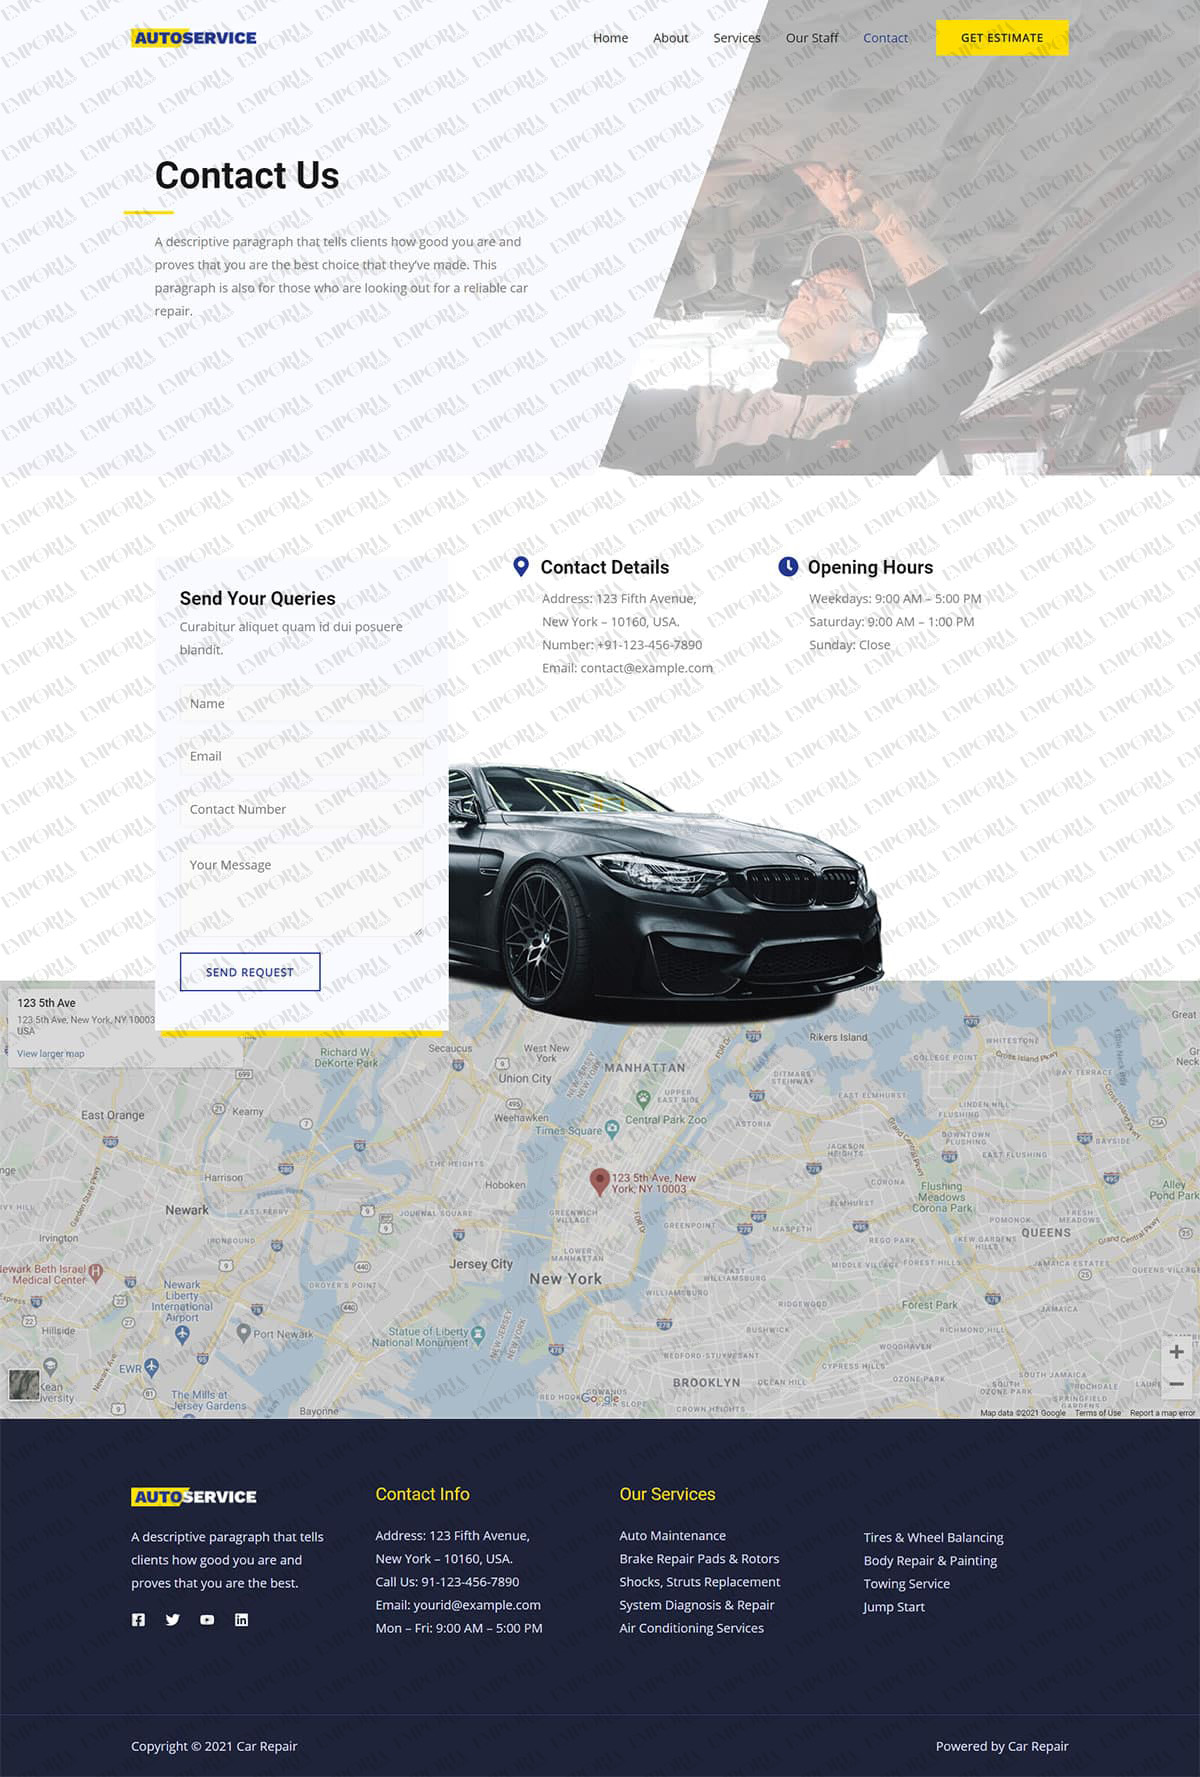Zoom in on the map with plus
The width and height of the screenshot is (1200, 1777).
tap(1176, 1352)
